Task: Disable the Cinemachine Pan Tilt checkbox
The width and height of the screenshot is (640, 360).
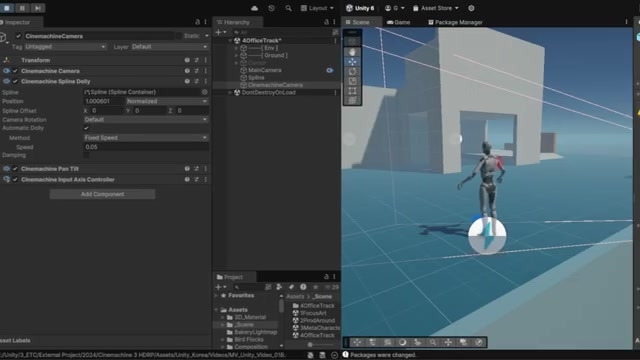Action: (x=16, y=169)
